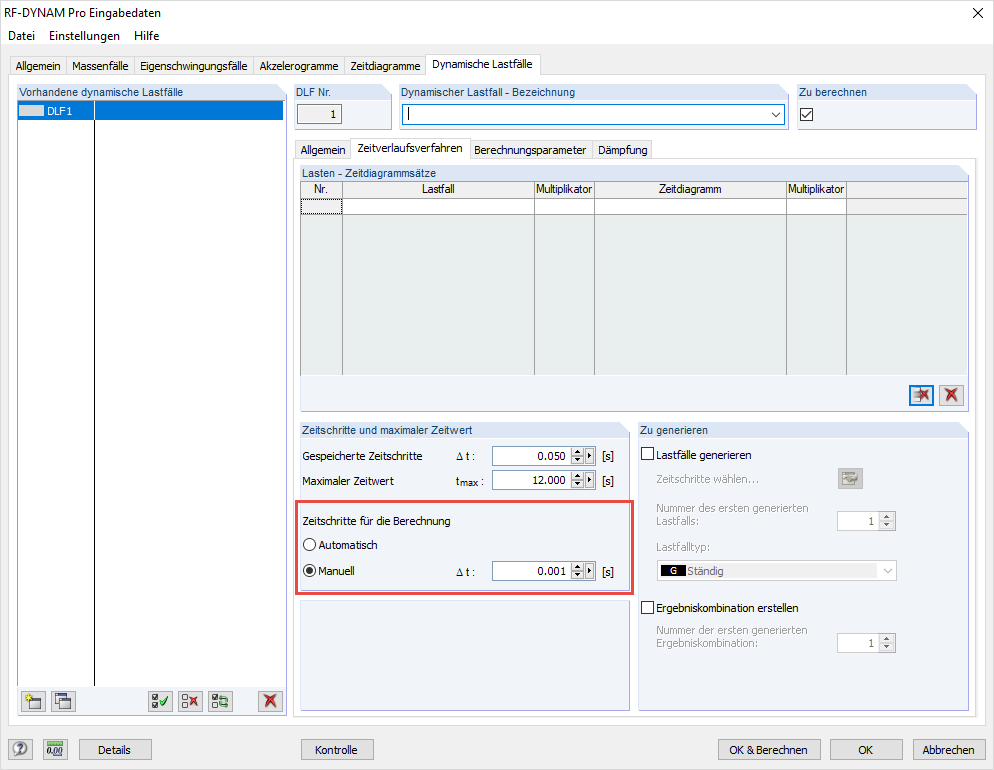Click the DLF Nr. field

pyautogui.click(x=320, y=114)
